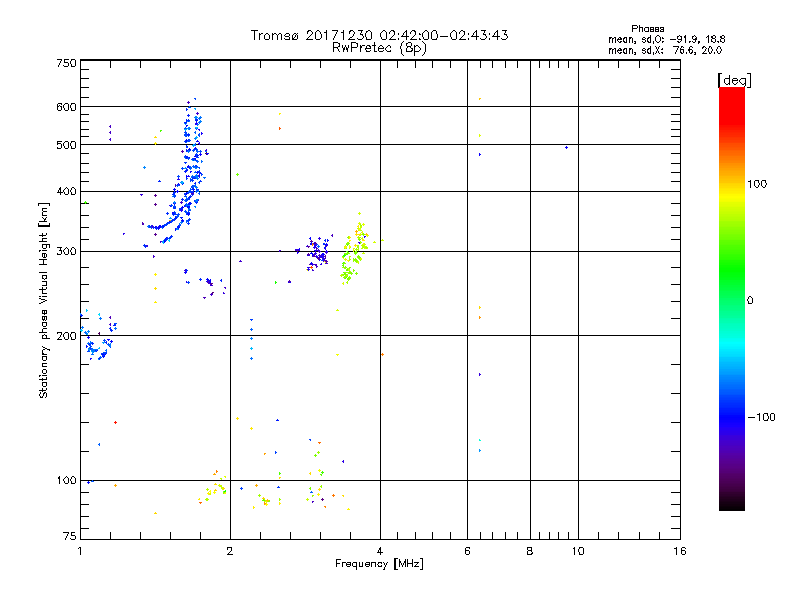Click the x-axis tick label '1'

(x=80, y=551)
